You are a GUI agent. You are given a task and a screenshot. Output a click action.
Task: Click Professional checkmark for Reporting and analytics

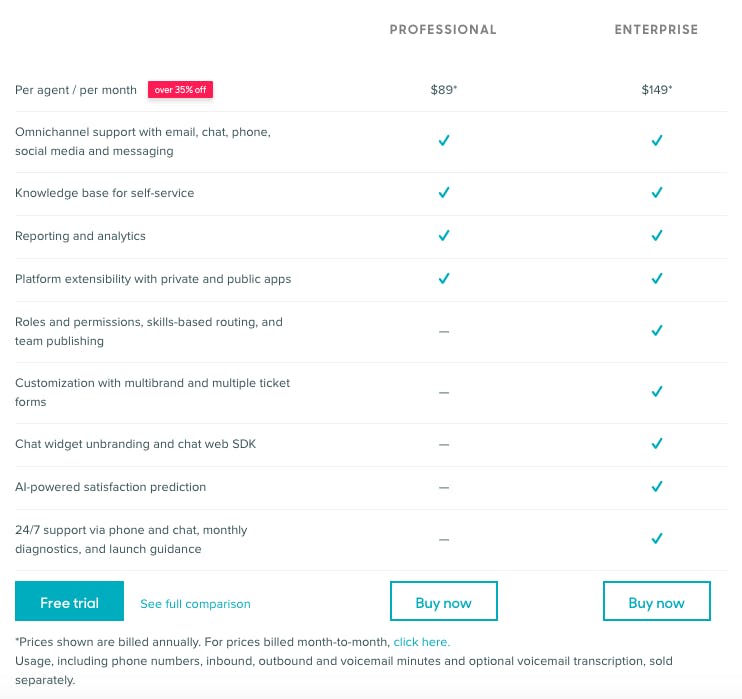(x=444, y=236)
